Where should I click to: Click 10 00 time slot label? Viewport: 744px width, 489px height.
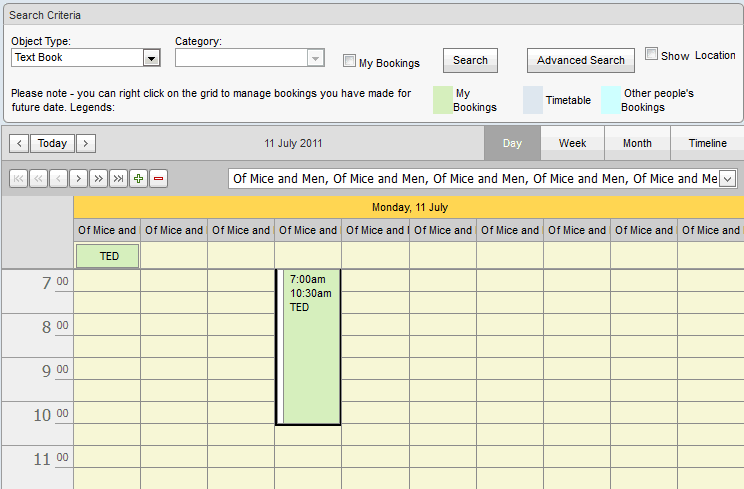click(x=51, y=415)
